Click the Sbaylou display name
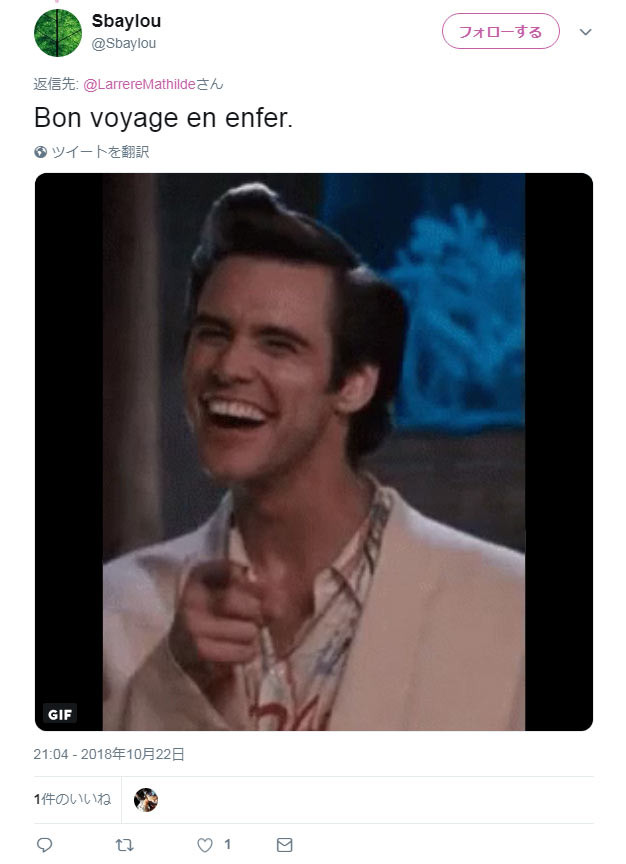This screenshot has height=864, width=626. 126,21
